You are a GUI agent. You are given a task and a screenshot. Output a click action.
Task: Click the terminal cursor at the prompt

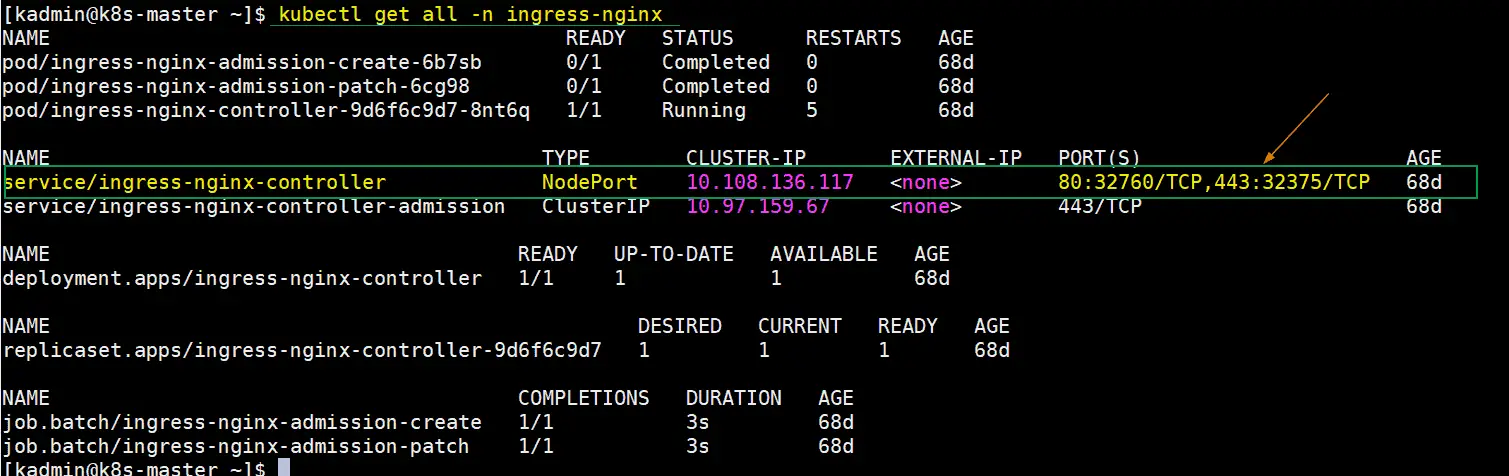pos(284,468)
